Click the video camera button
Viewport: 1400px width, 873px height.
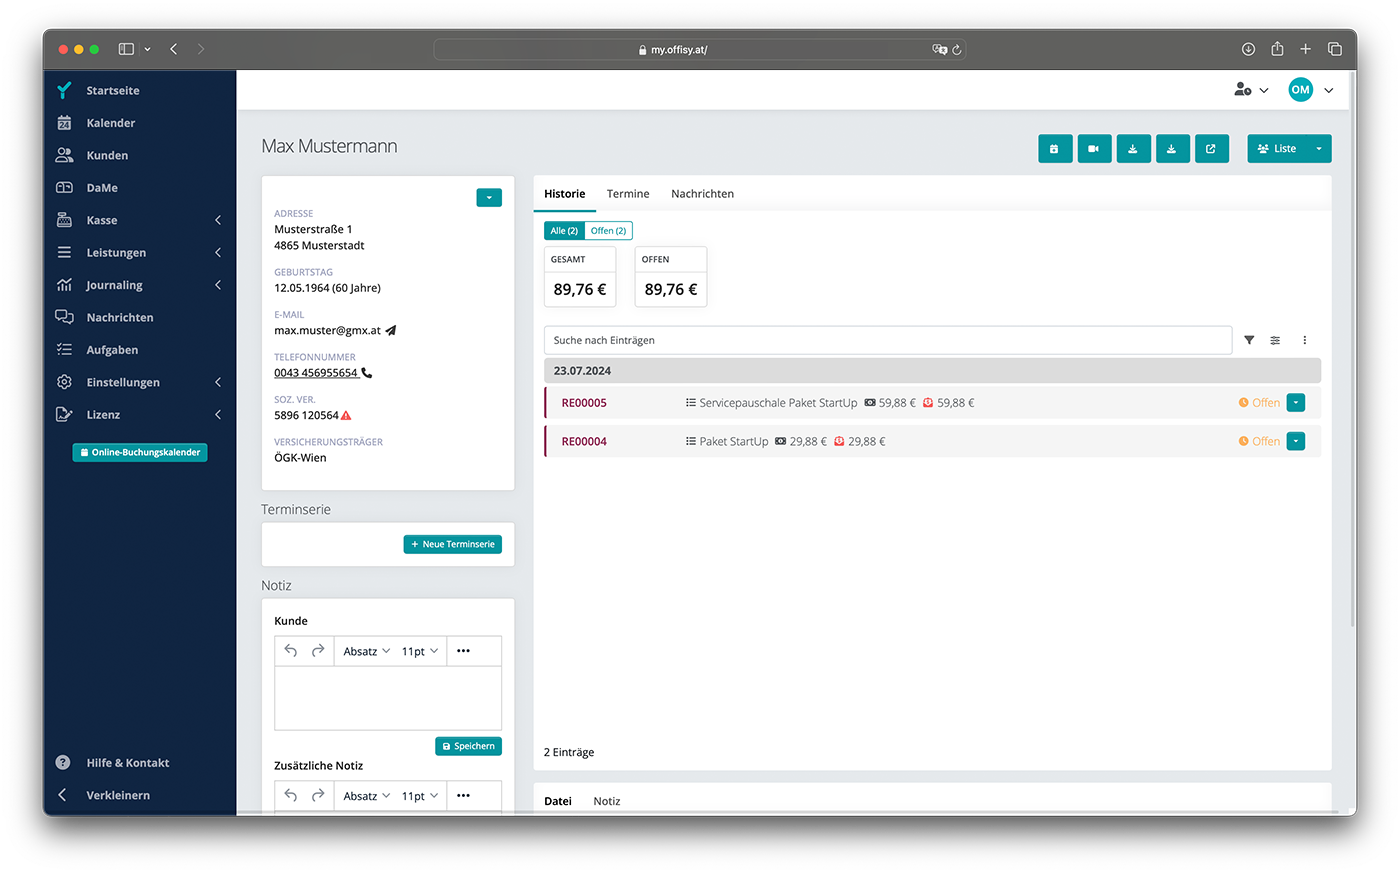pos(1094,149)
